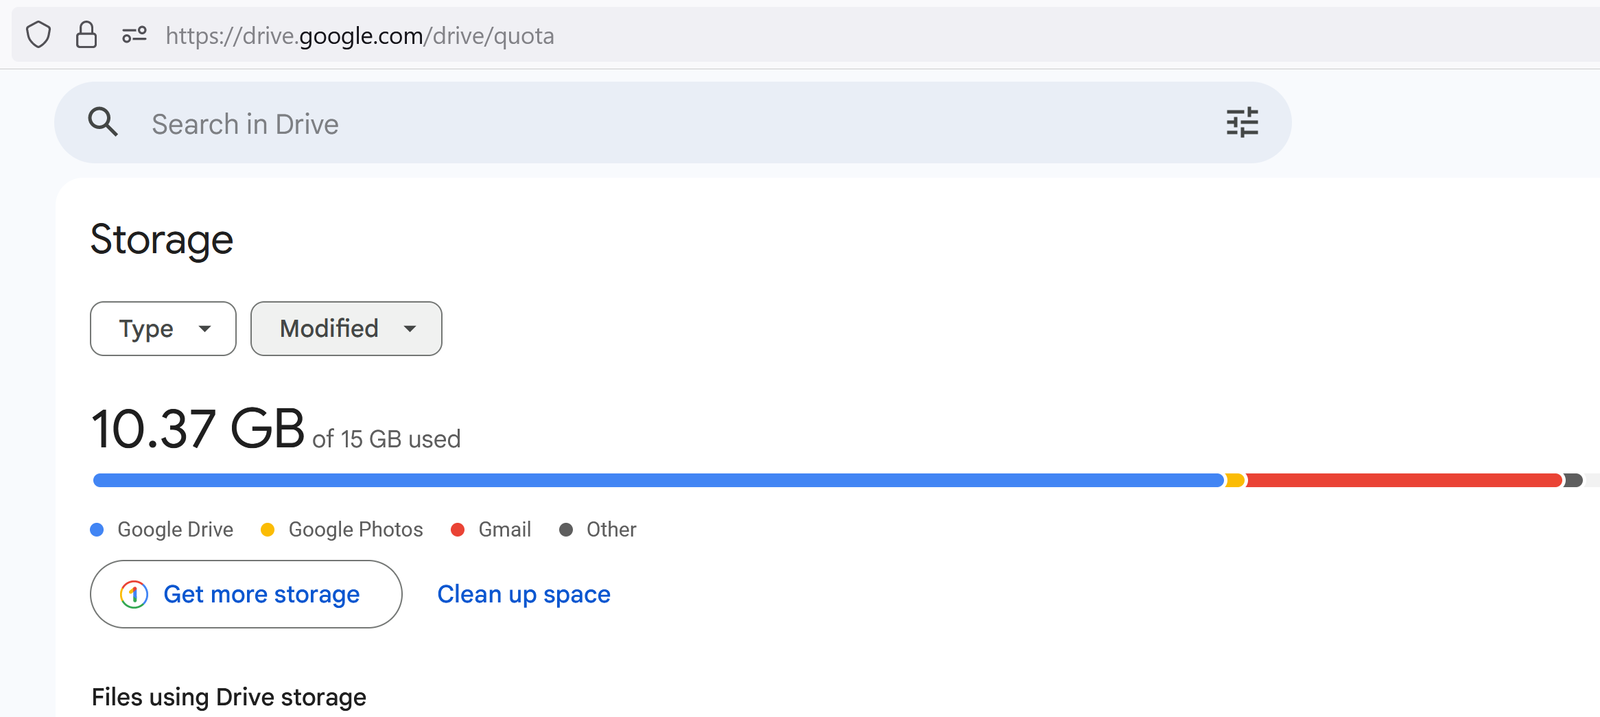Click the blue Drive segment of storage bar
Image resolution: width=1600 pixels, height=717 pixels.
pos(658,480)
